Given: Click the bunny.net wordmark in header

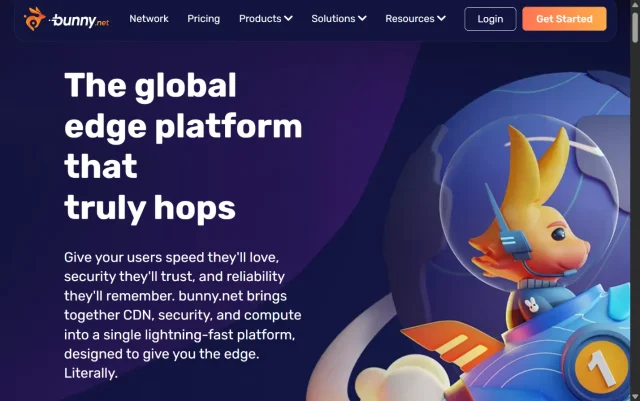Looking at the screenshot, I should pyautogui.click(x=80, y=20).
